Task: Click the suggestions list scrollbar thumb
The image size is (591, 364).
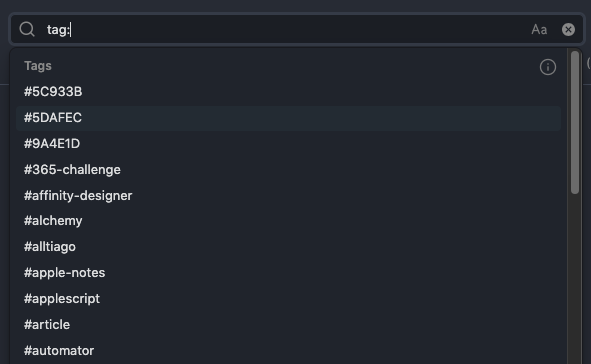Action: point(574,122)
